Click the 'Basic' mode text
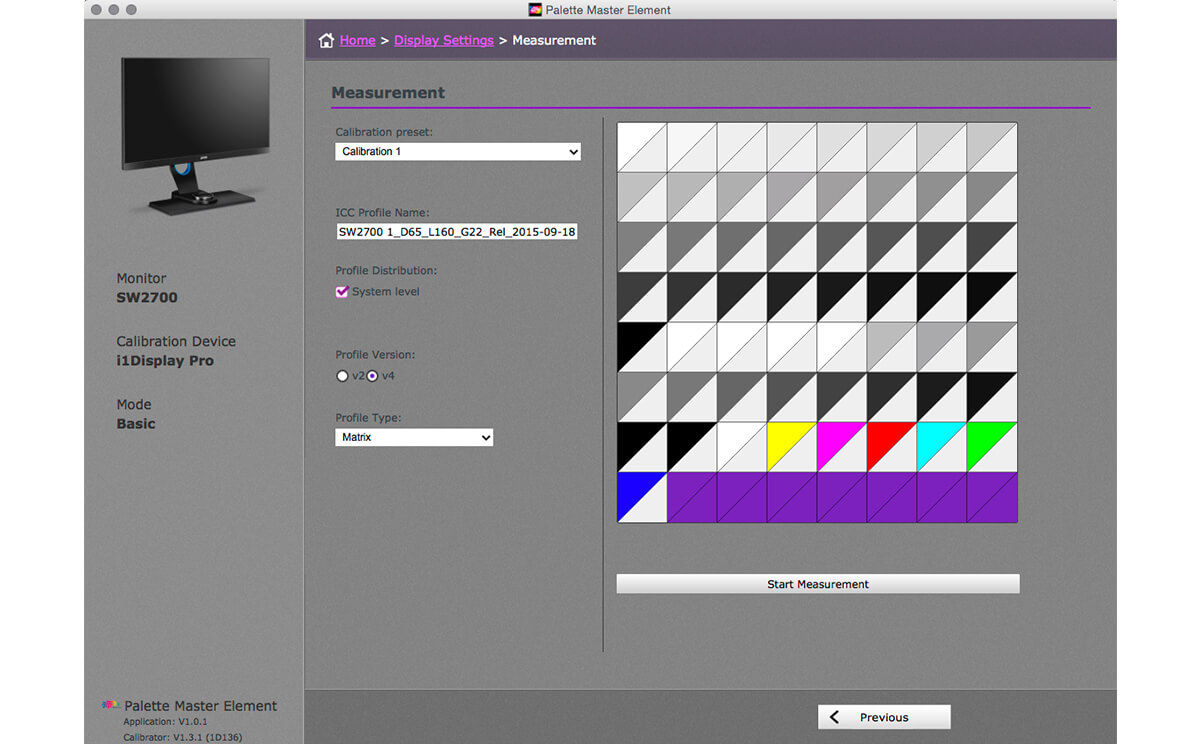This screenshot has height=744, width=1200. point(136,424)
